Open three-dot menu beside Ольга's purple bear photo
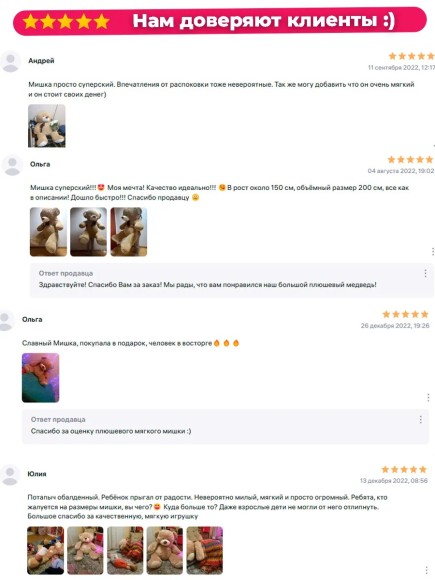 coord(428,398)
